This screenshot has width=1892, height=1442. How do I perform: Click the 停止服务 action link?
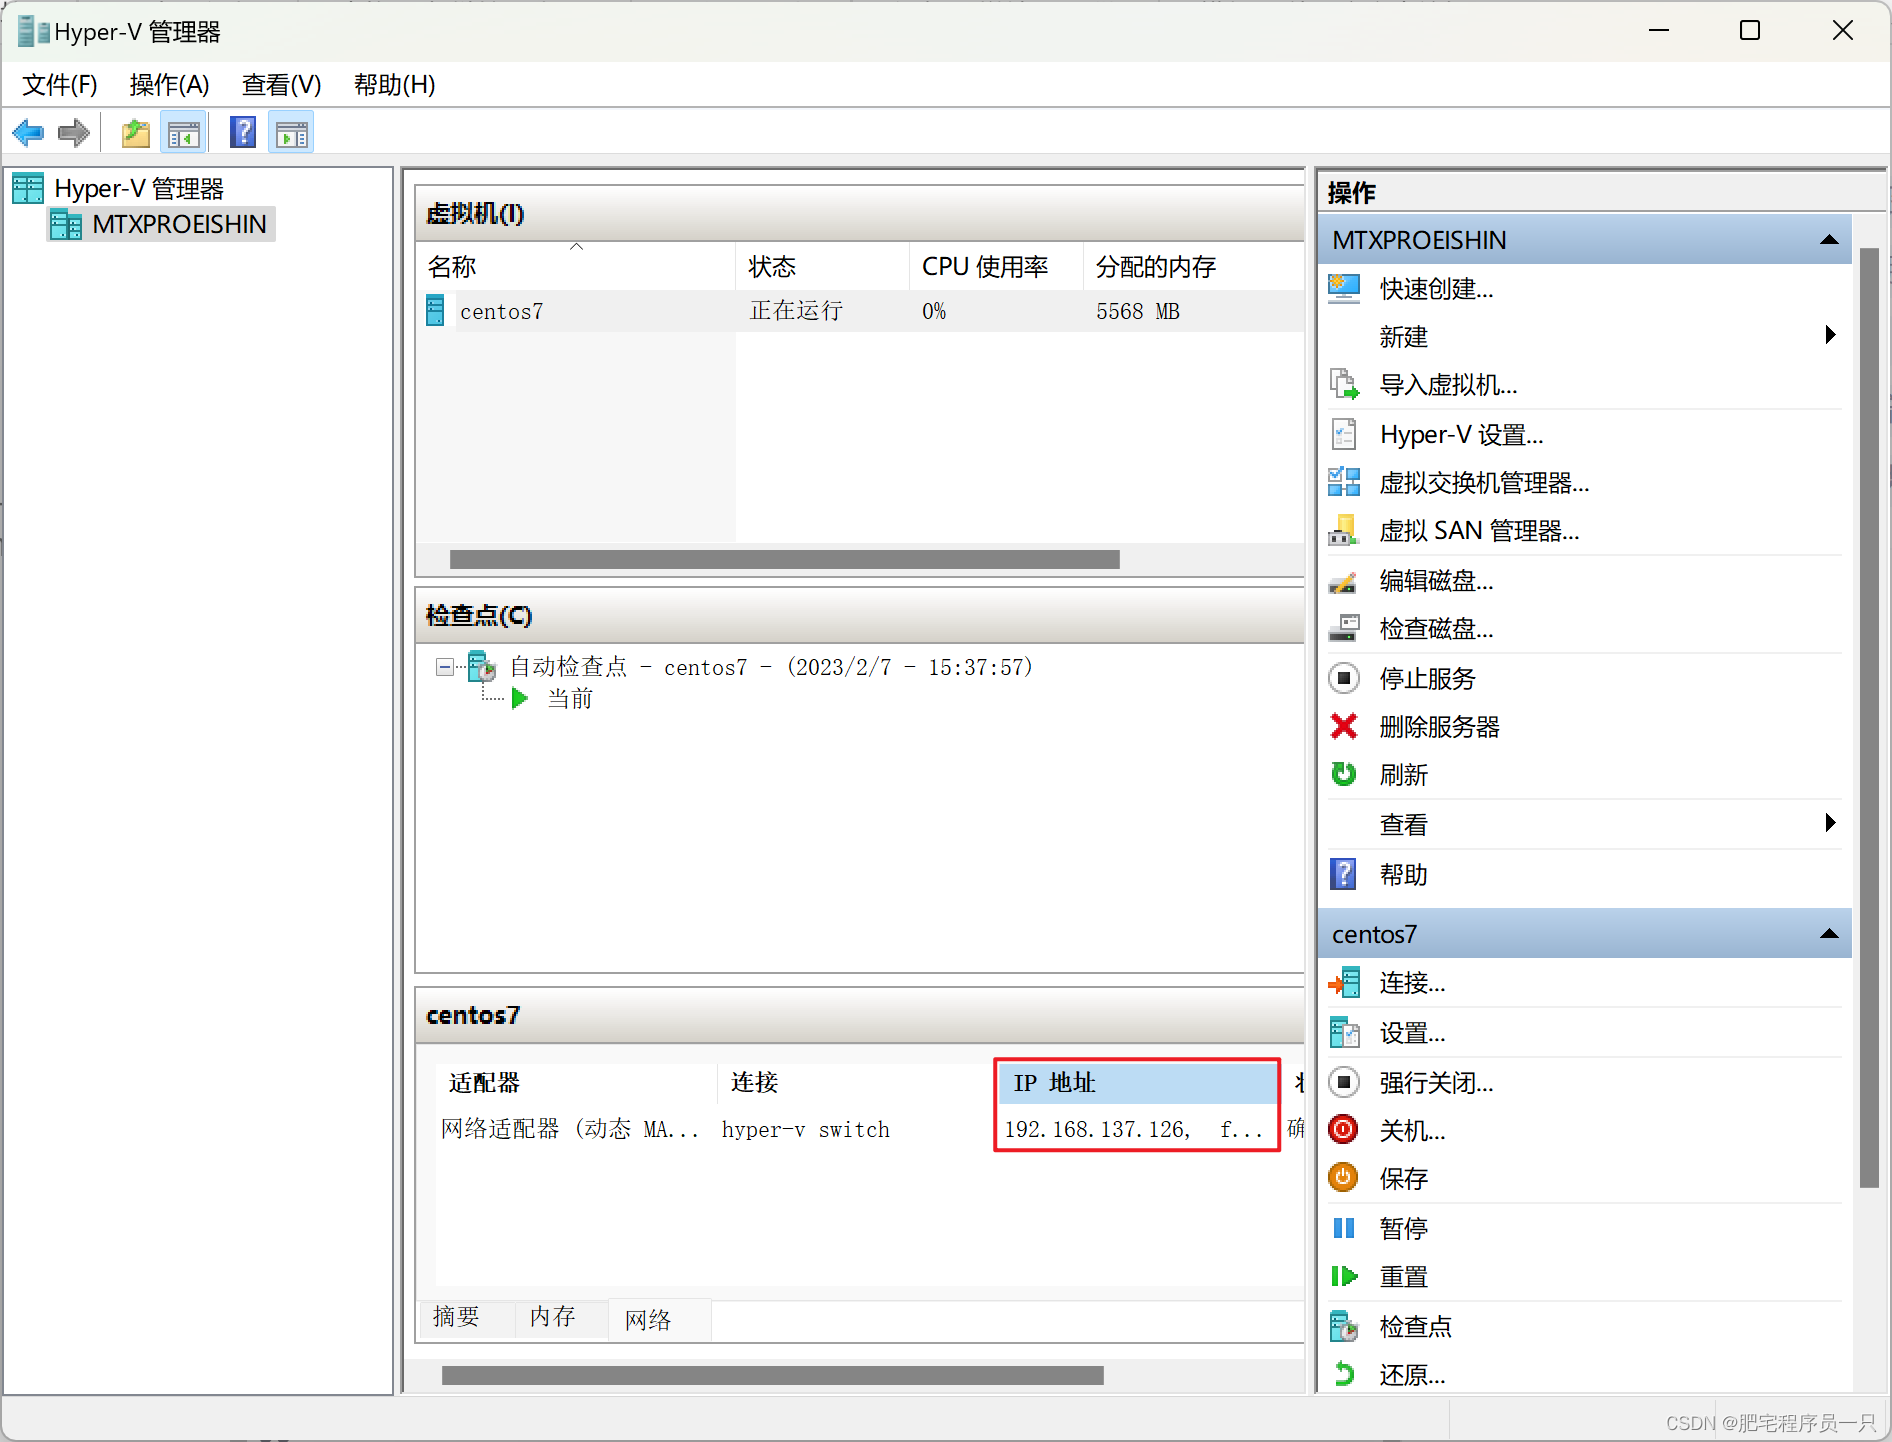pyautogui.click(x=1428, y=679)
